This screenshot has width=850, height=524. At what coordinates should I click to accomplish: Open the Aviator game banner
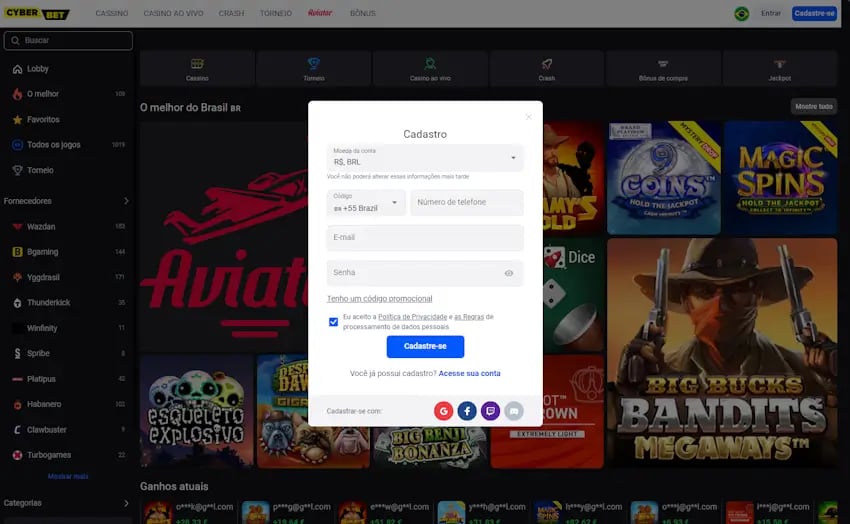point(224,237)
